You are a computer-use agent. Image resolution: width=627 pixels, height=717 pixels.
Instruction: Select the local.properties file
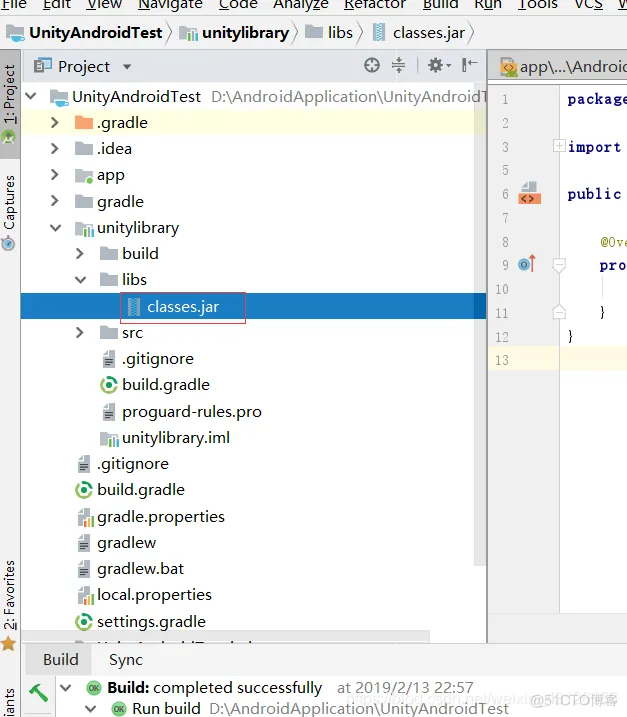(x=154, y=595)
